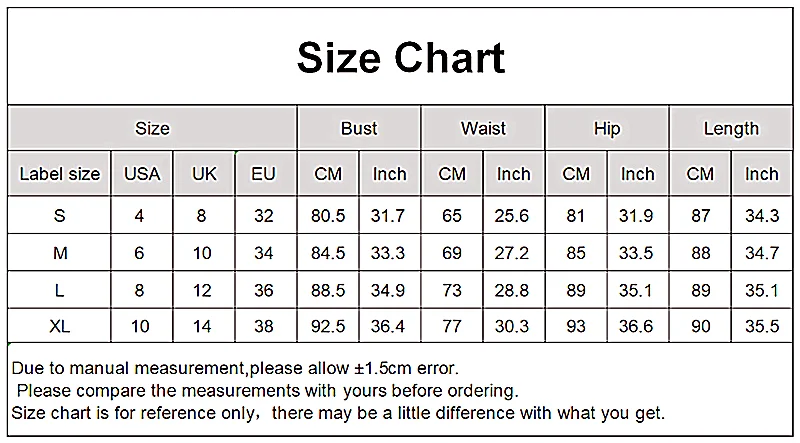Click the USA subheader cell
800x443 pixels.
pos(142,174)
